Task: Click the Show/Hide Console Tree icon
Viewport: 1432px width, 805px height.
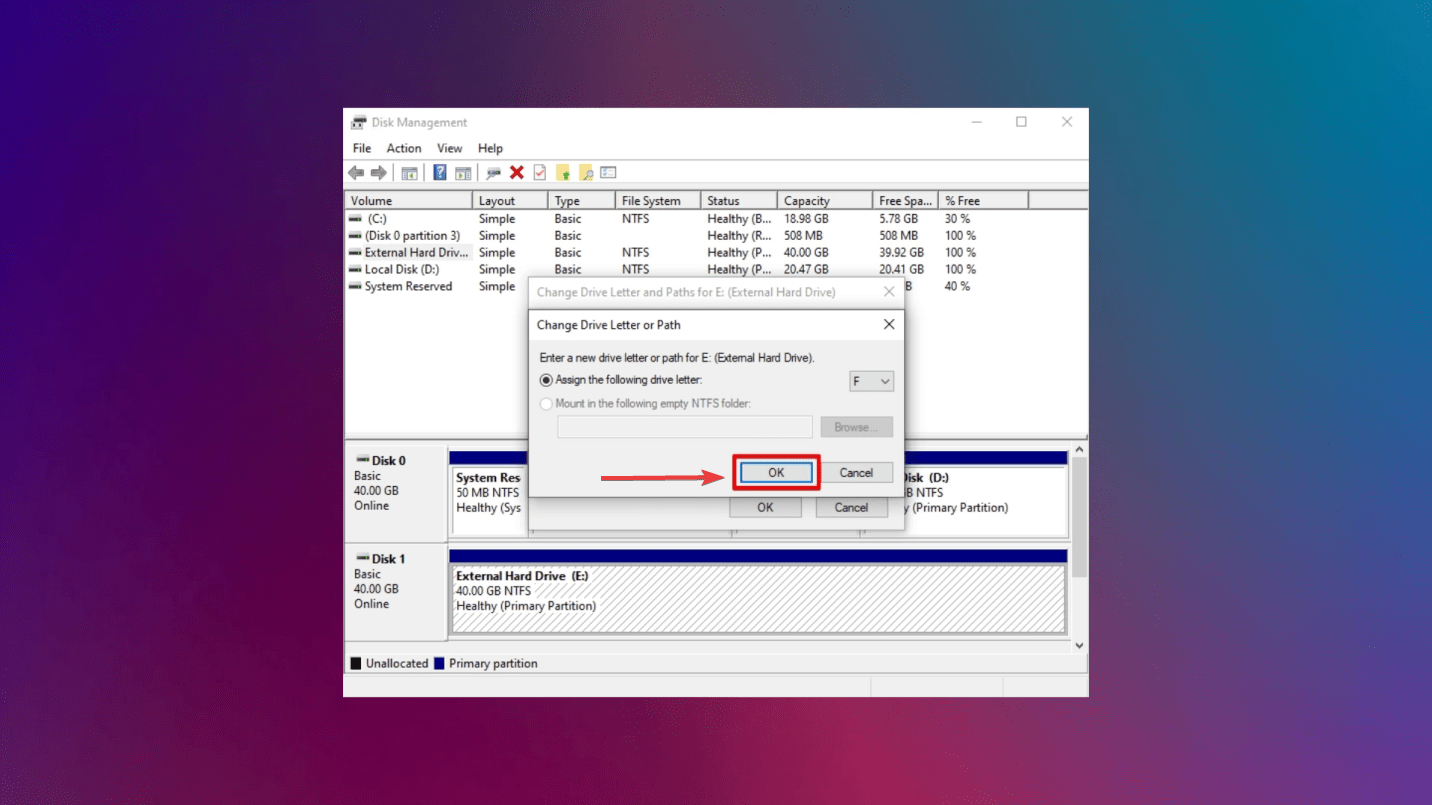Action: (409, 173)
